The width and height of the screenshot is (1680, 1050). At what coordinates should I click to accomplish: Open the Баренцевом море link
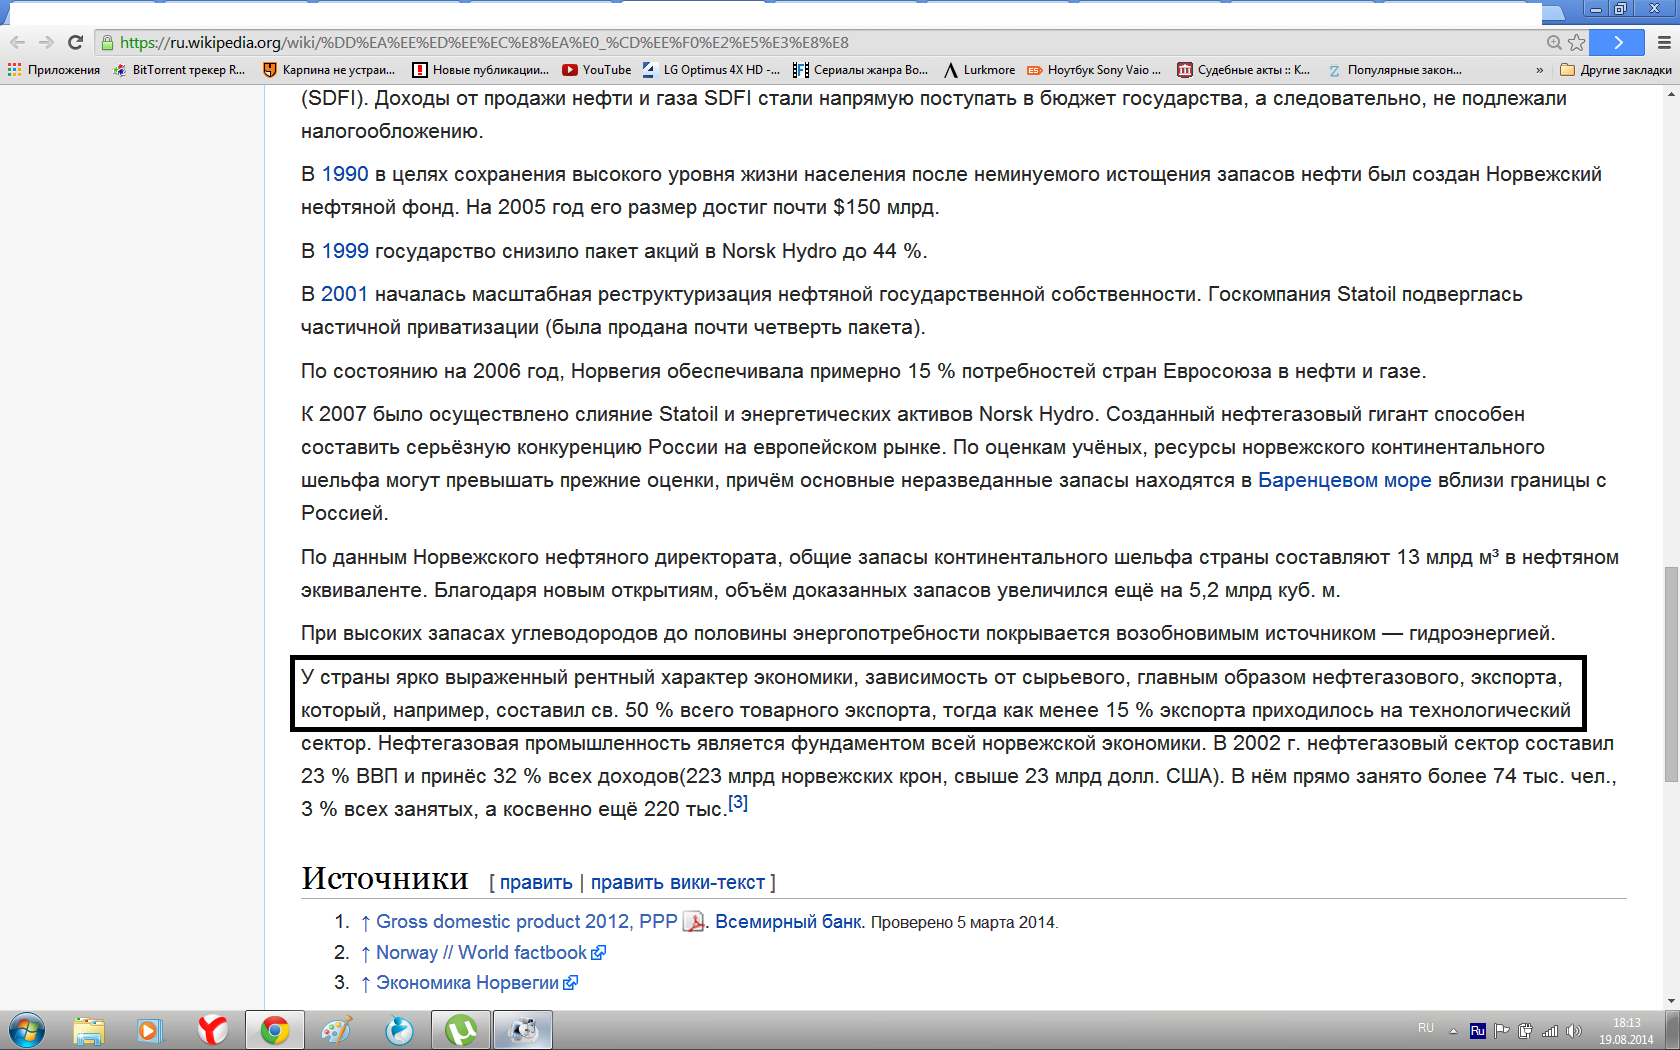(1344, 480)
